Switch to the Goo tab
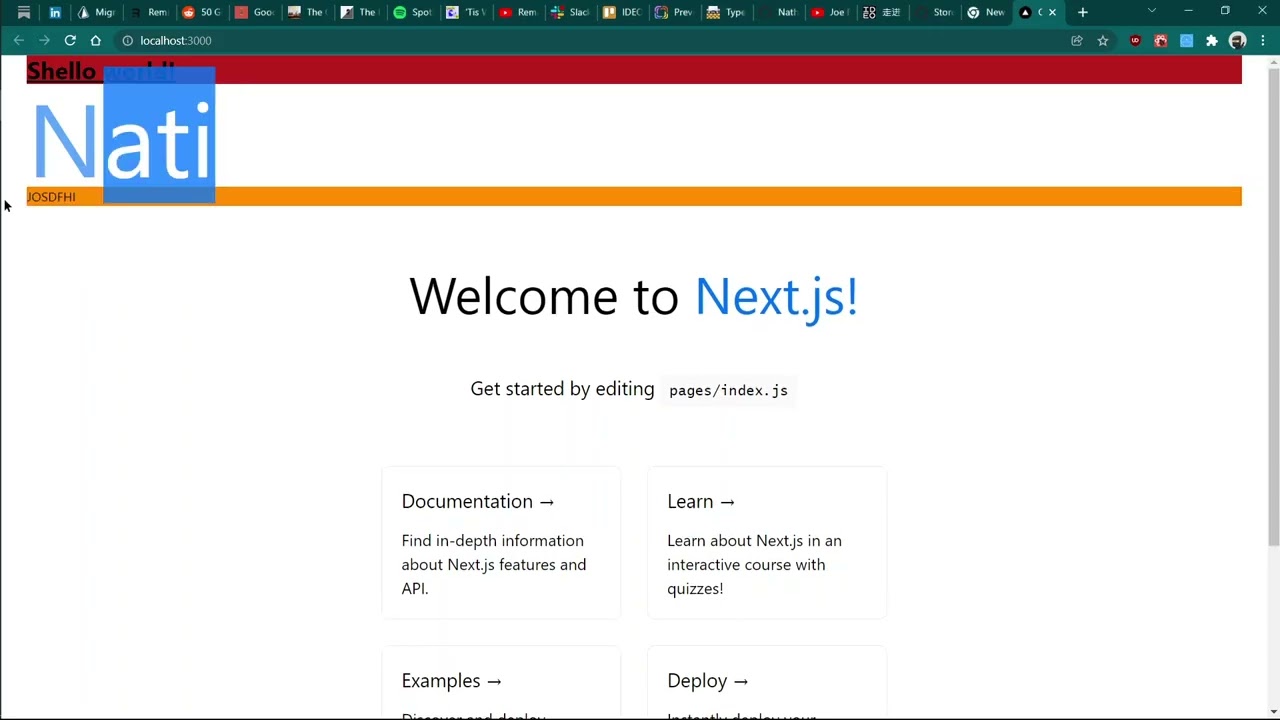This screenshot has width=1280, height=720. pyautogui.click(x=254, y=12)
